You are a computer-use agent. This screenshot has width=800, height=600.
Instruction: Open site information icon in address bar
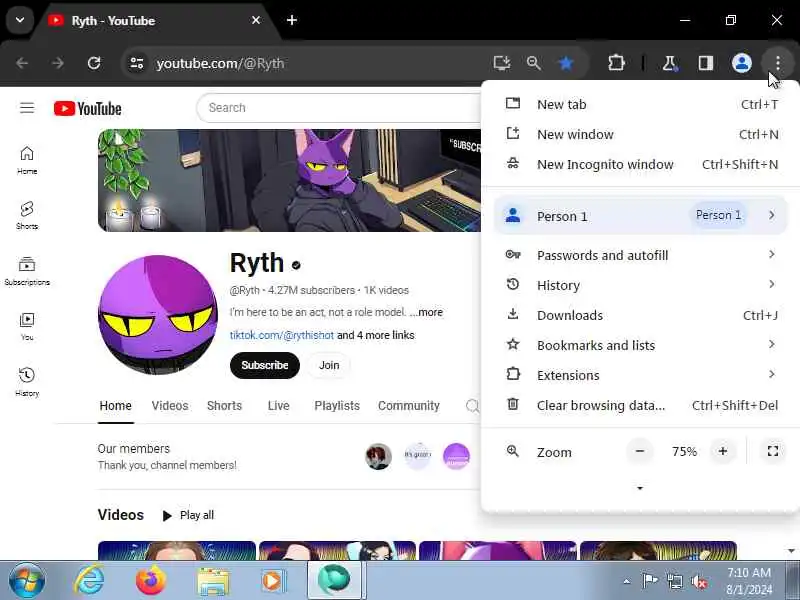coord(137,63)
